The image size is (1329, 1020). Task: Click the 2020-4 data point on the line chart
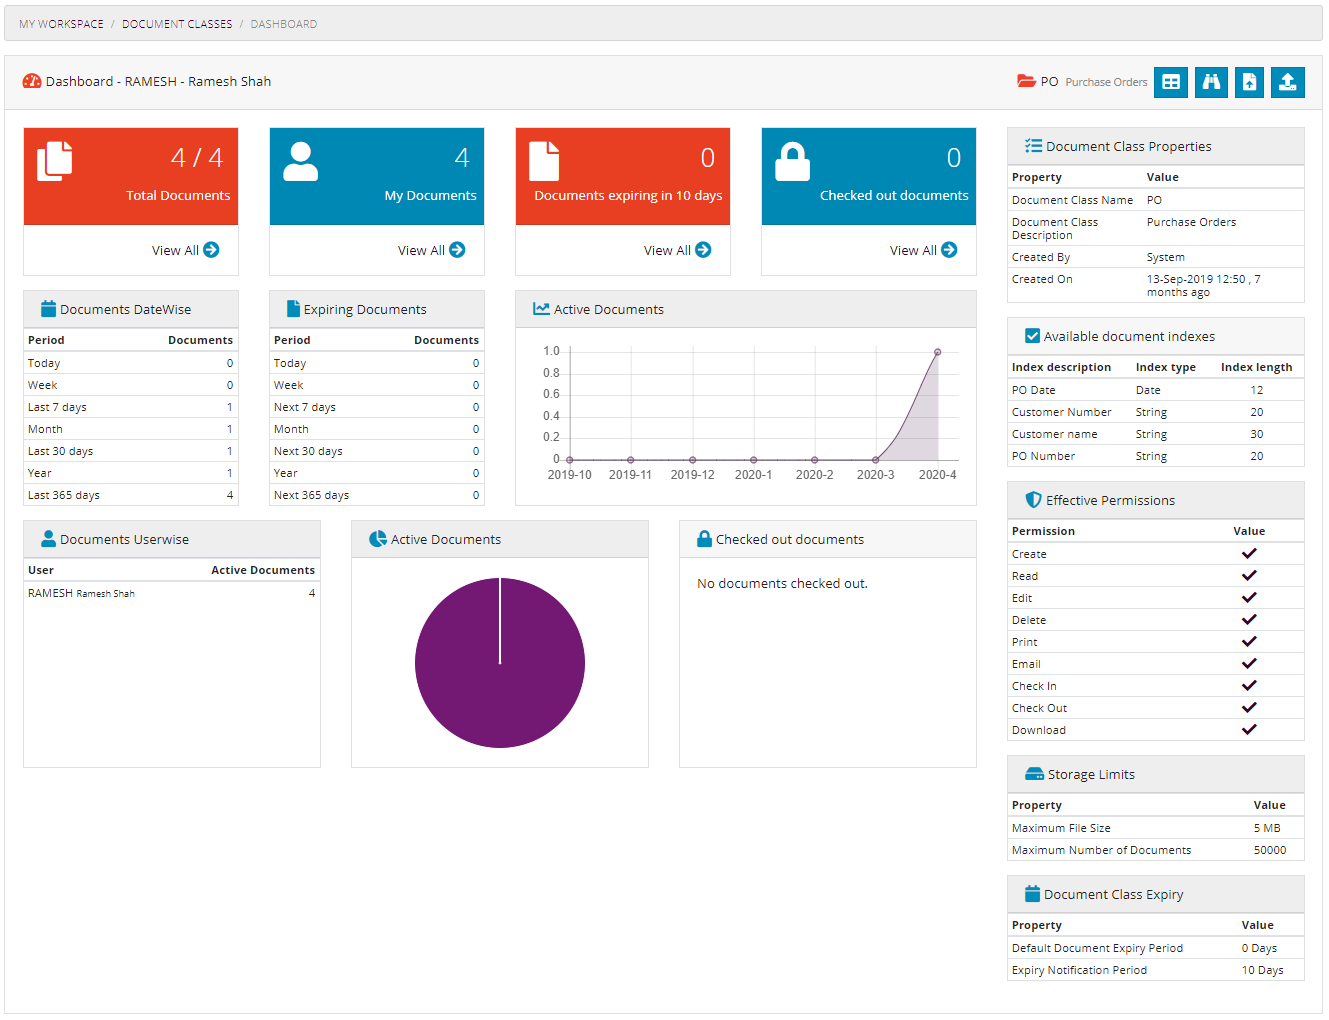937,351
